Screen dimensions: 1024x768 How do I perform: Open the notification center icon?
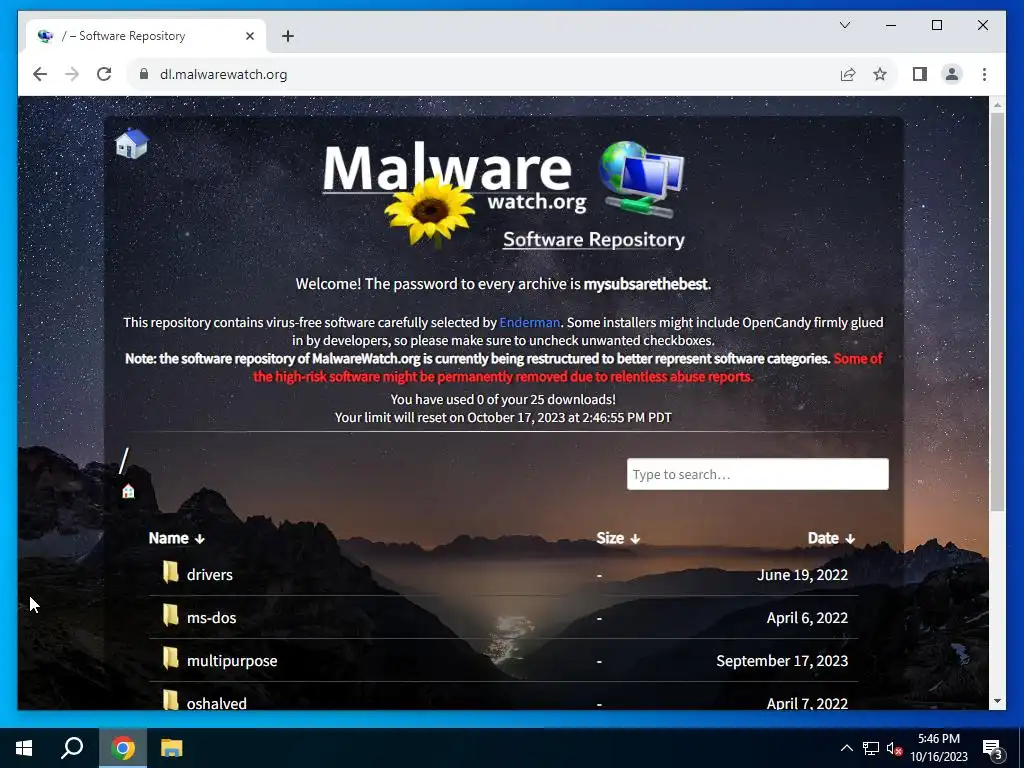[993, 749]
